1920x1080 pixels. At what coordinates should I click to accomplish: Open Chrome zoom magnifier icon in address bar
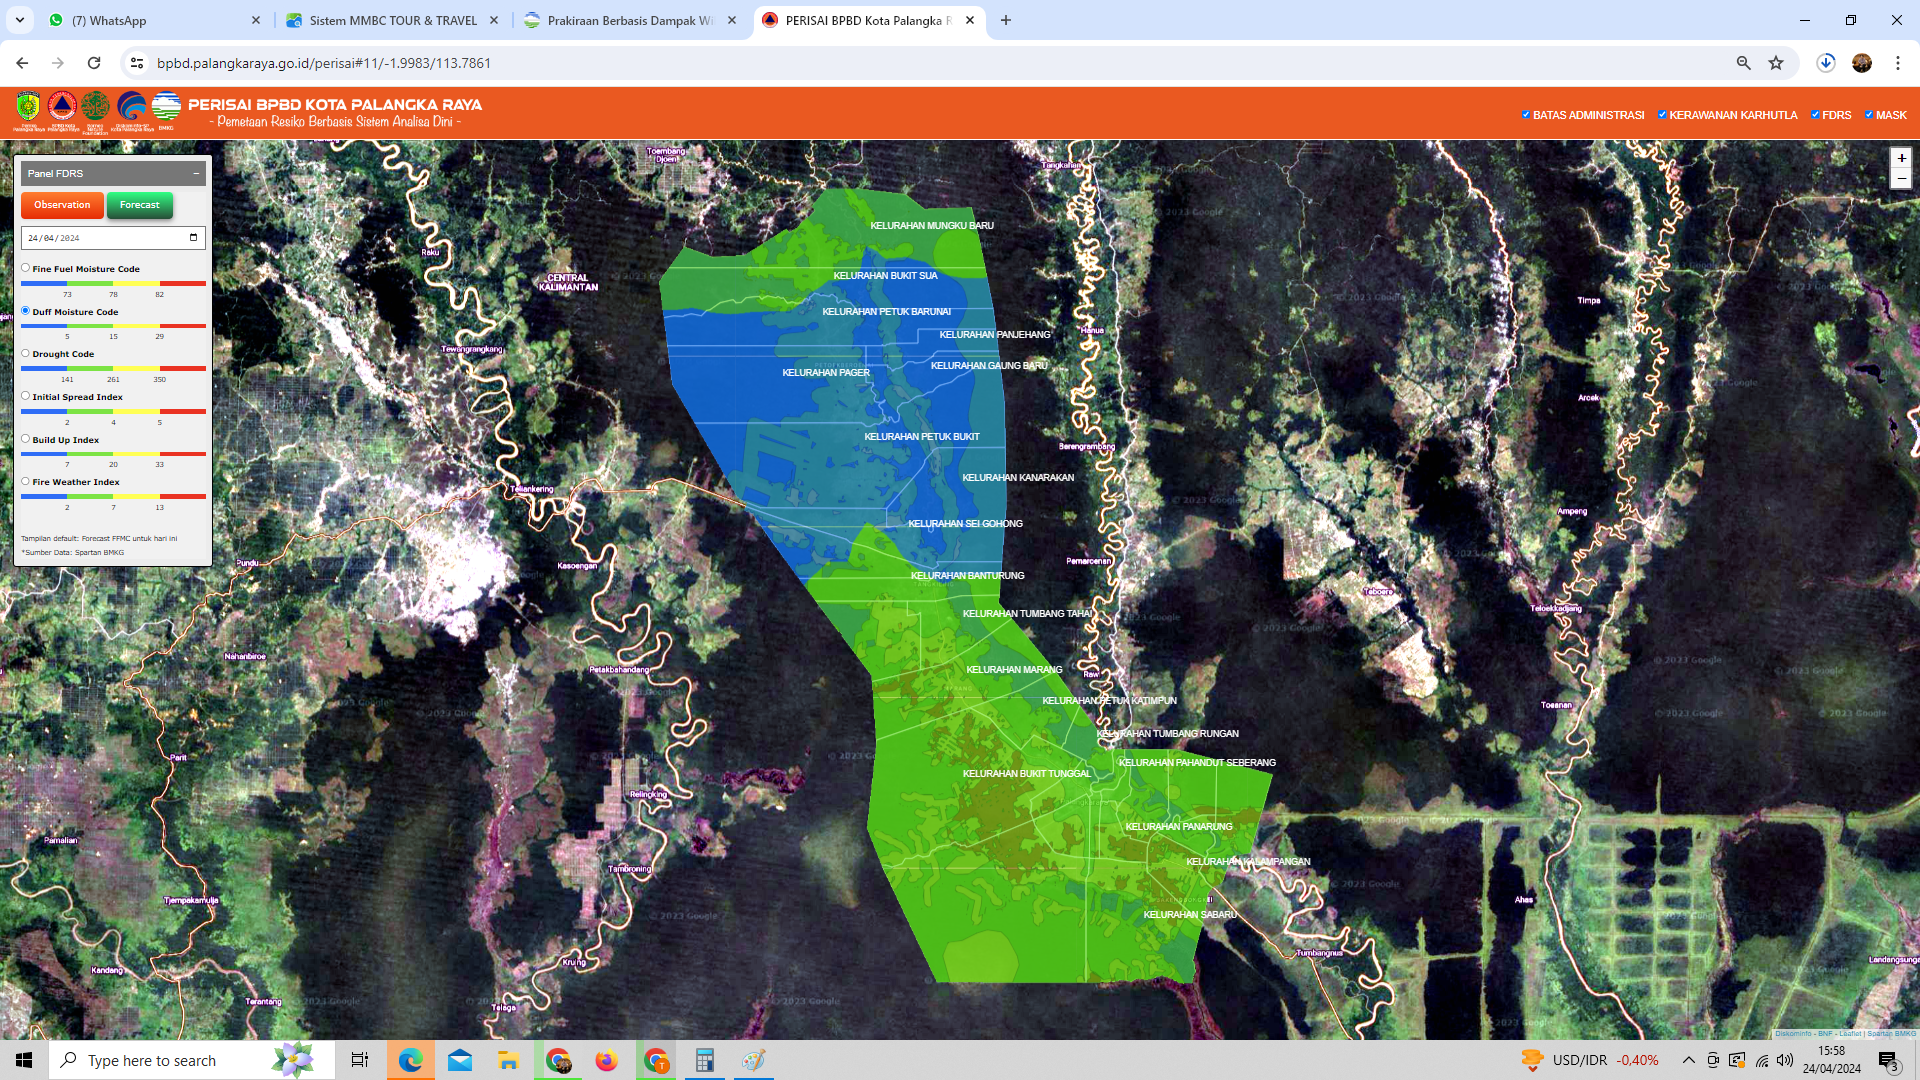(1744, 63)
